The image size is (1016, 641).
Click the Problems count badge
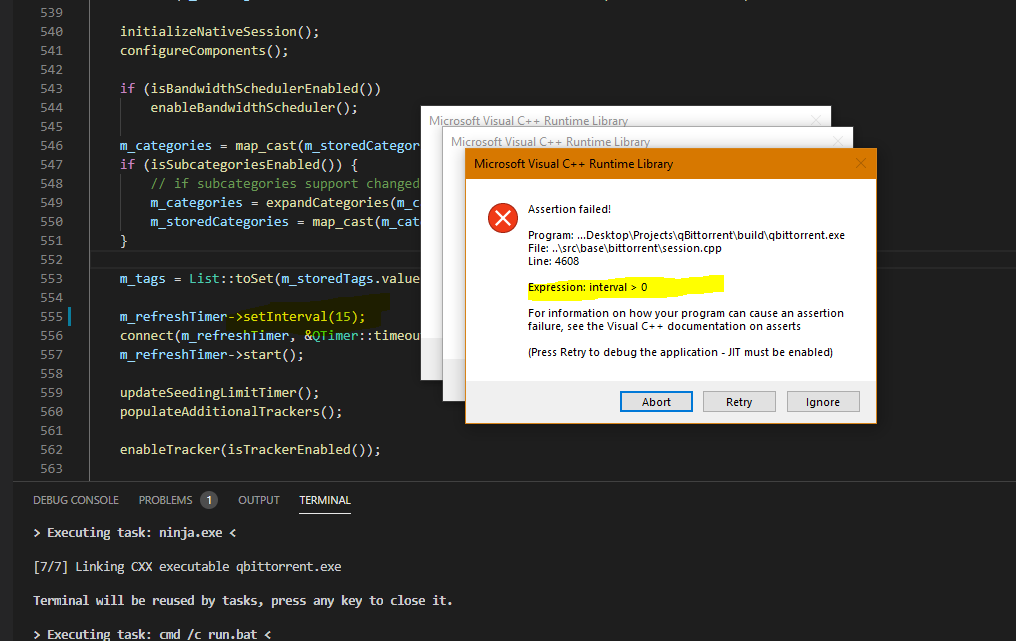click(x=208, y=500)
